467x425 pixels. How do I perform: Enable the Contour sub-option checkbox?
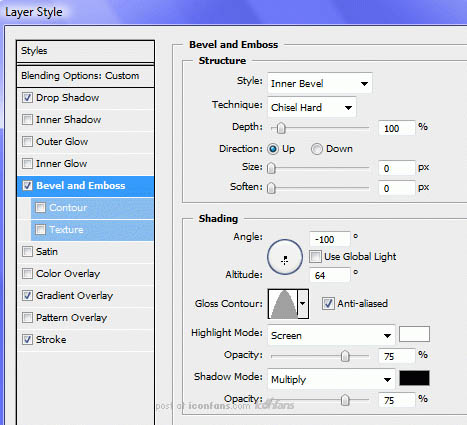[x=40, y=208]
